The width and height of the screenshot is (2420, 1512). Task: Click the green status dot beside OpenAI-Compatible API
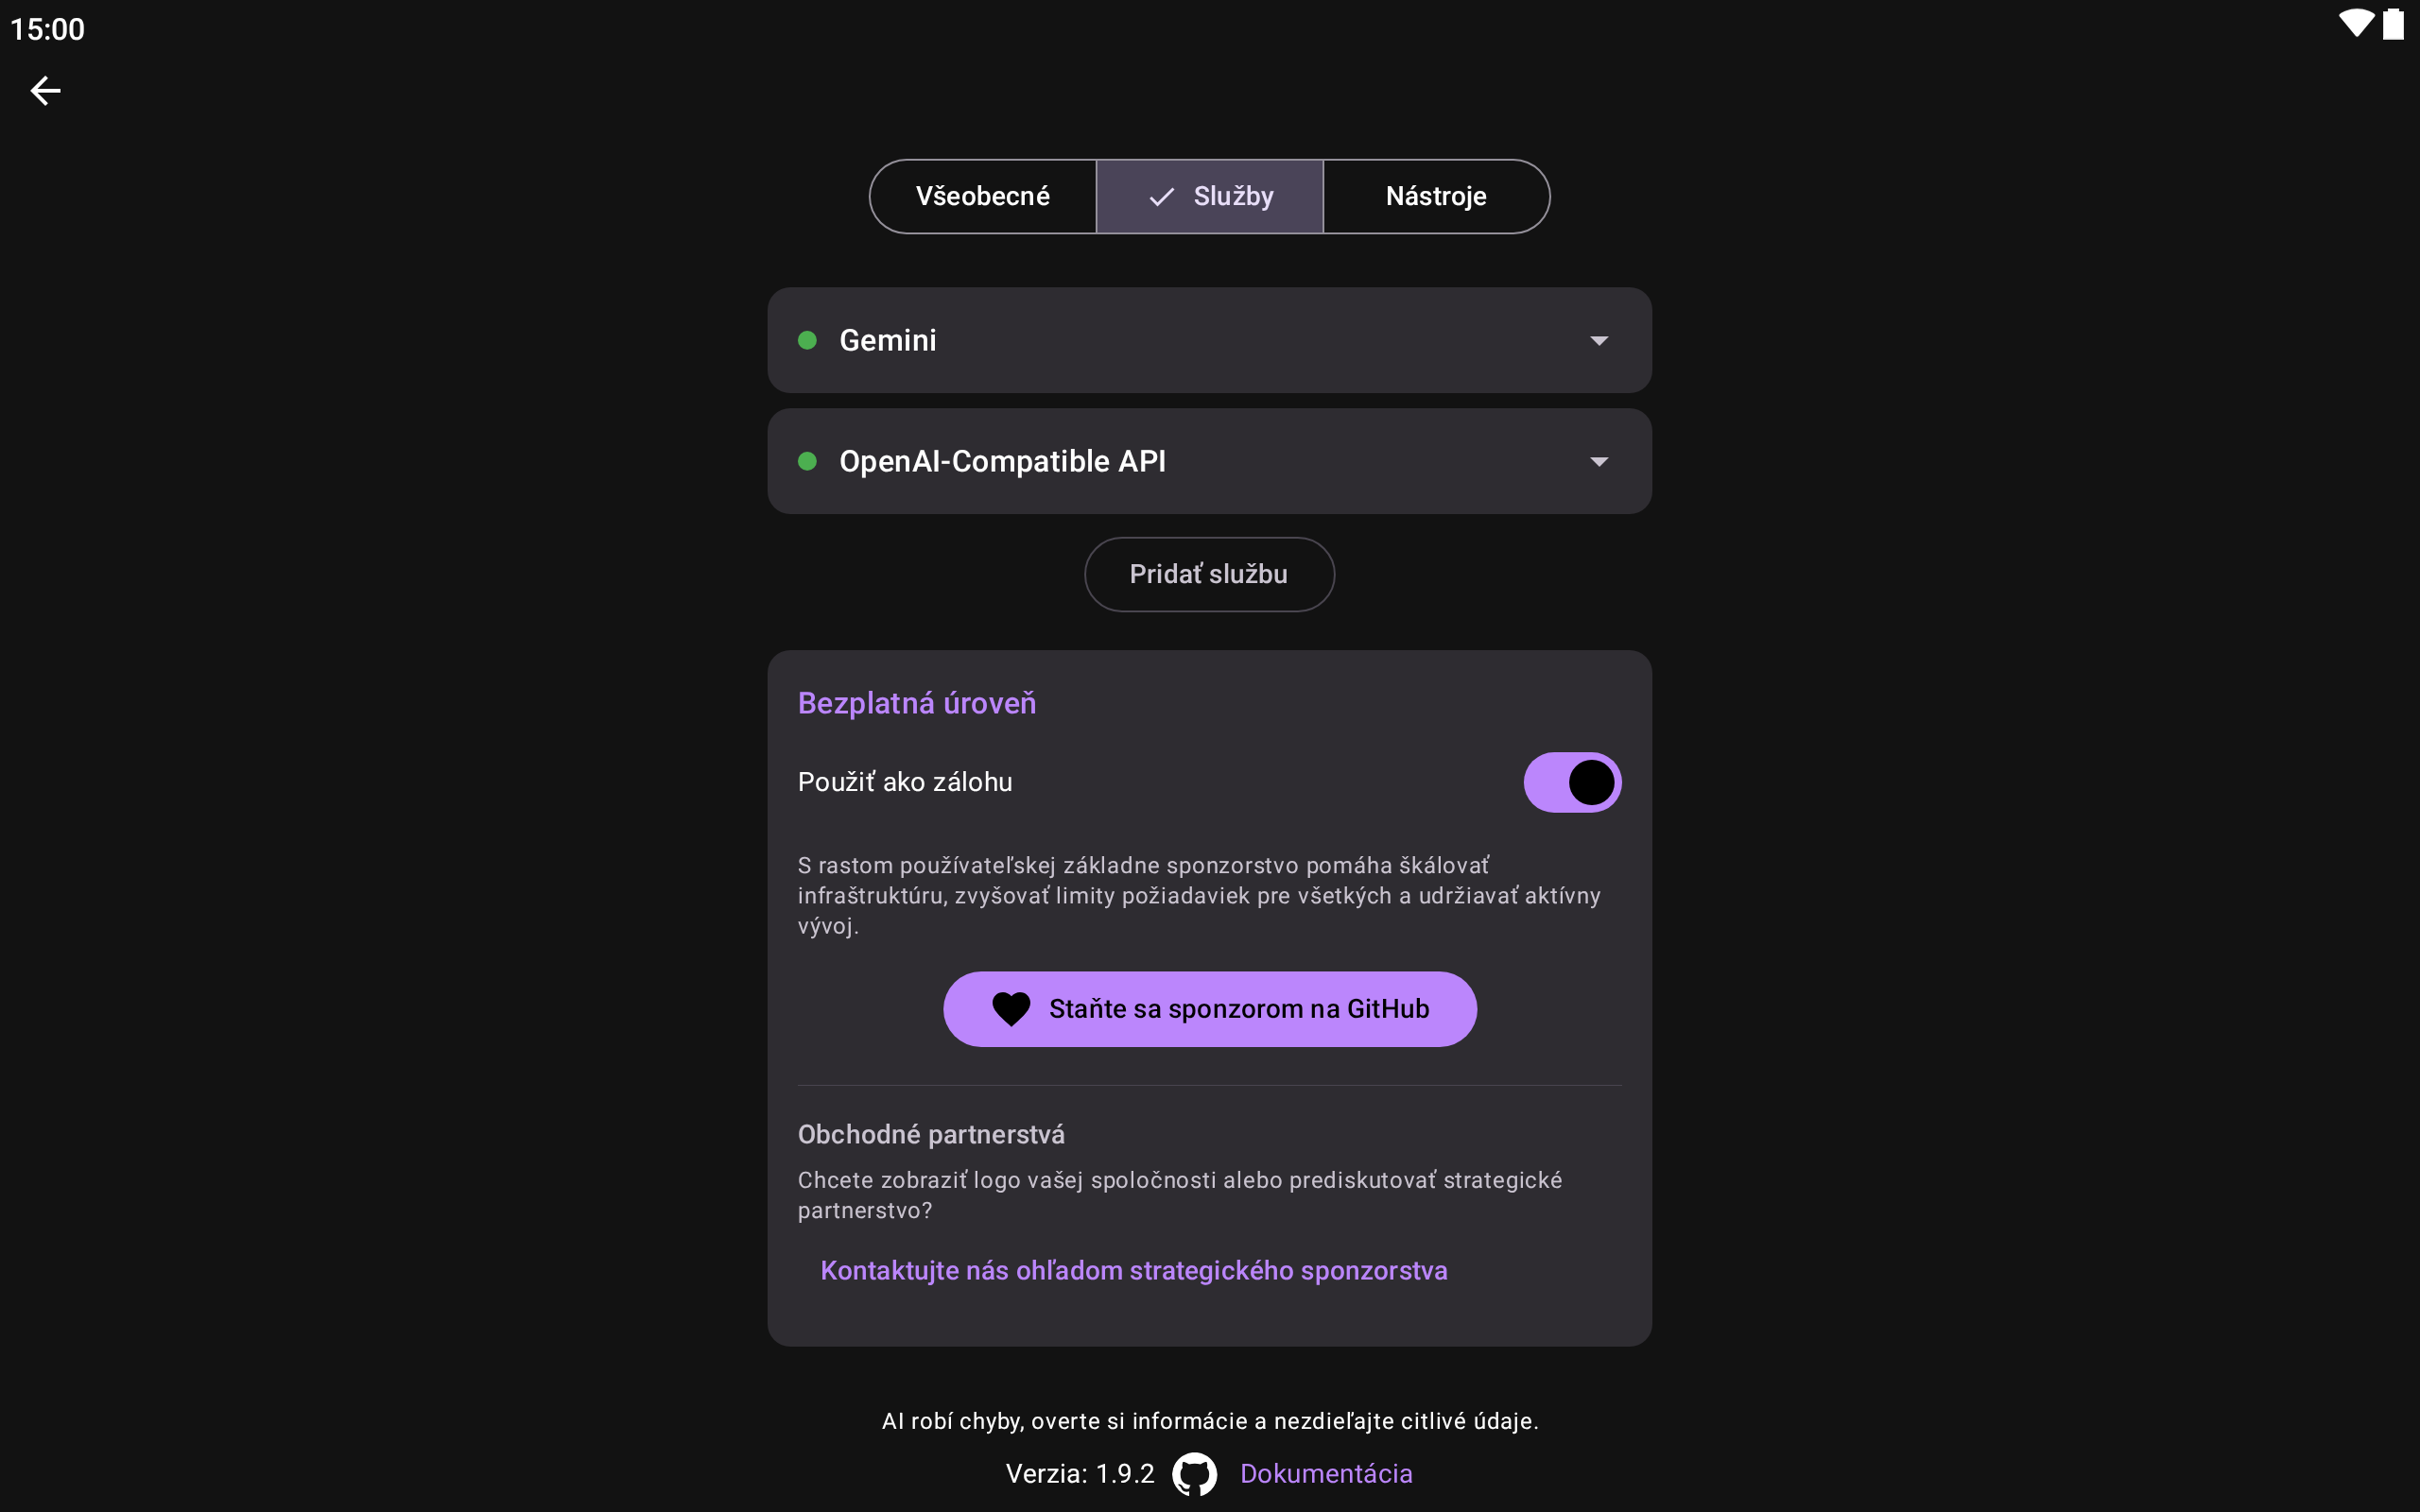point(807,461)
